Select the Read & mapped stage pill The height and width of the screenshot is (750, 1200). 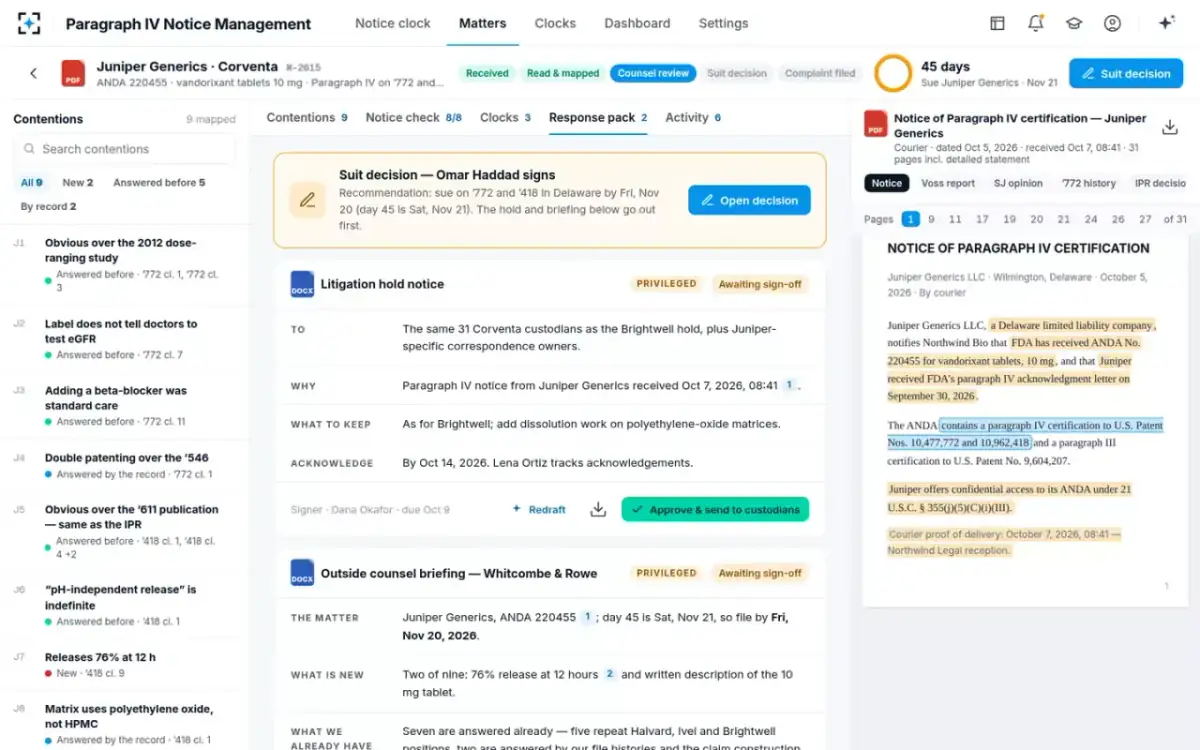pyautogui.click(x=563, y=73)
